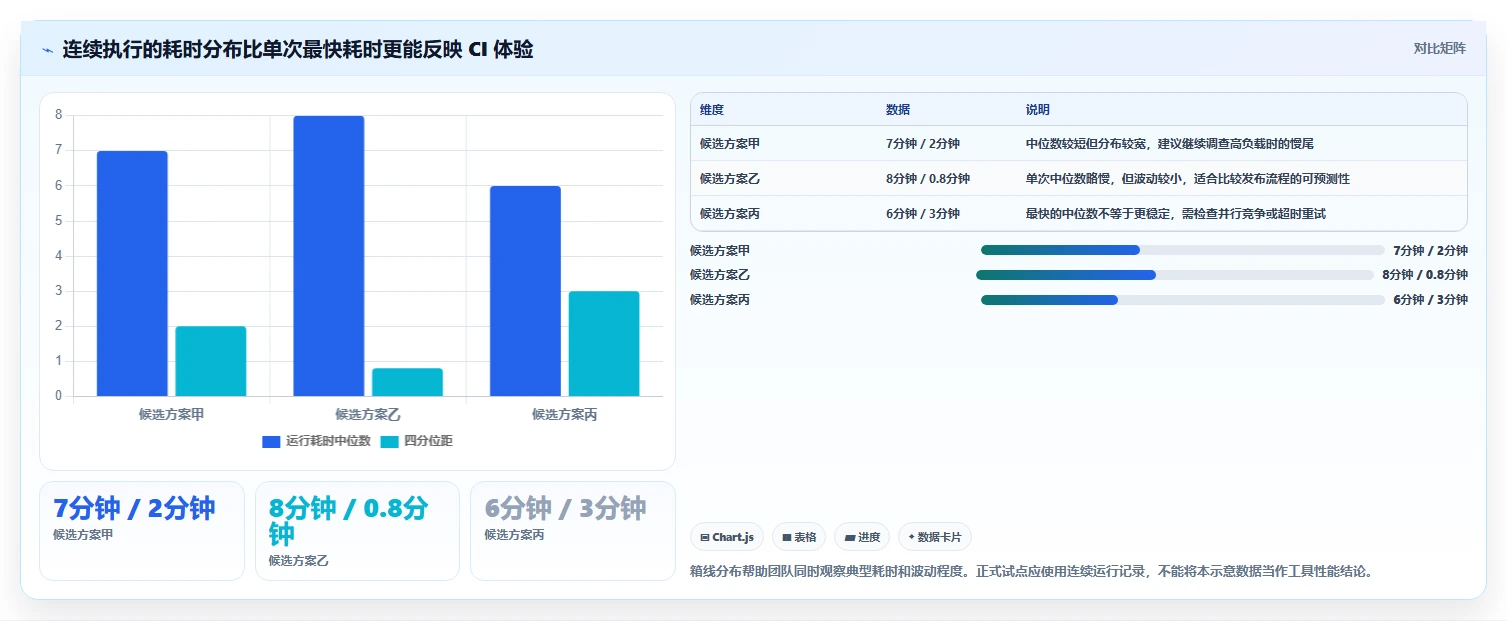Click the footer note starting 箱线分布帮助团队
1507x621 pixels.
[x=1033, y=572]
